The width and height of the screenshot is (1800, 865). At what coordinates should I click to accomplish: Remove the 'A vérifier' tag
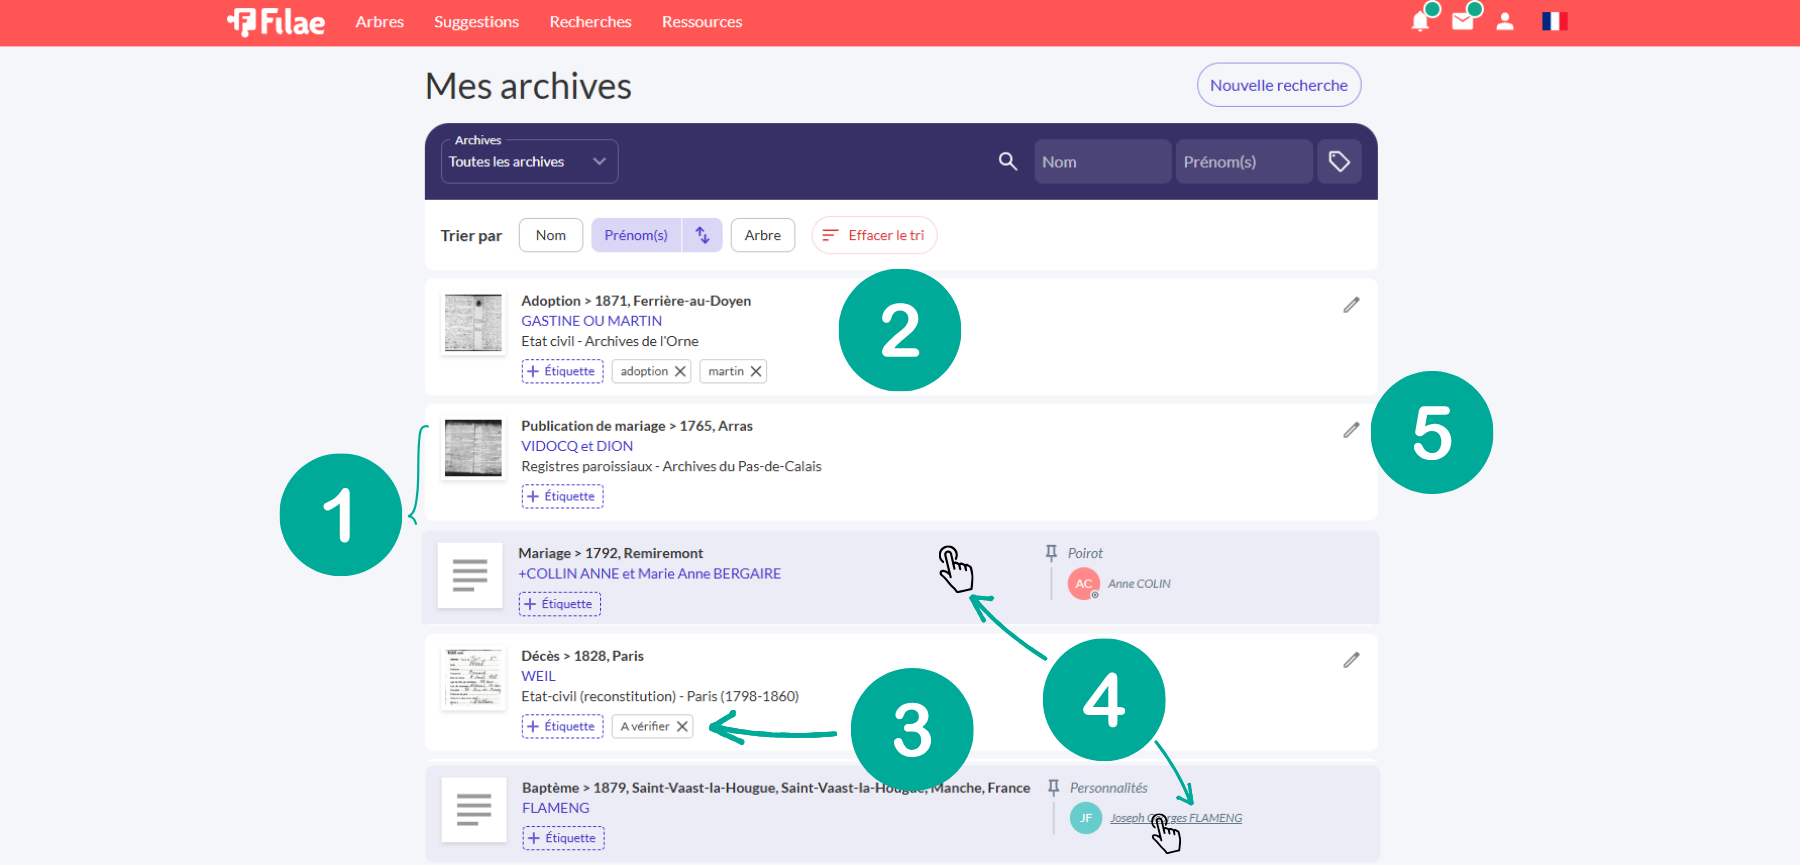point(682,726)
